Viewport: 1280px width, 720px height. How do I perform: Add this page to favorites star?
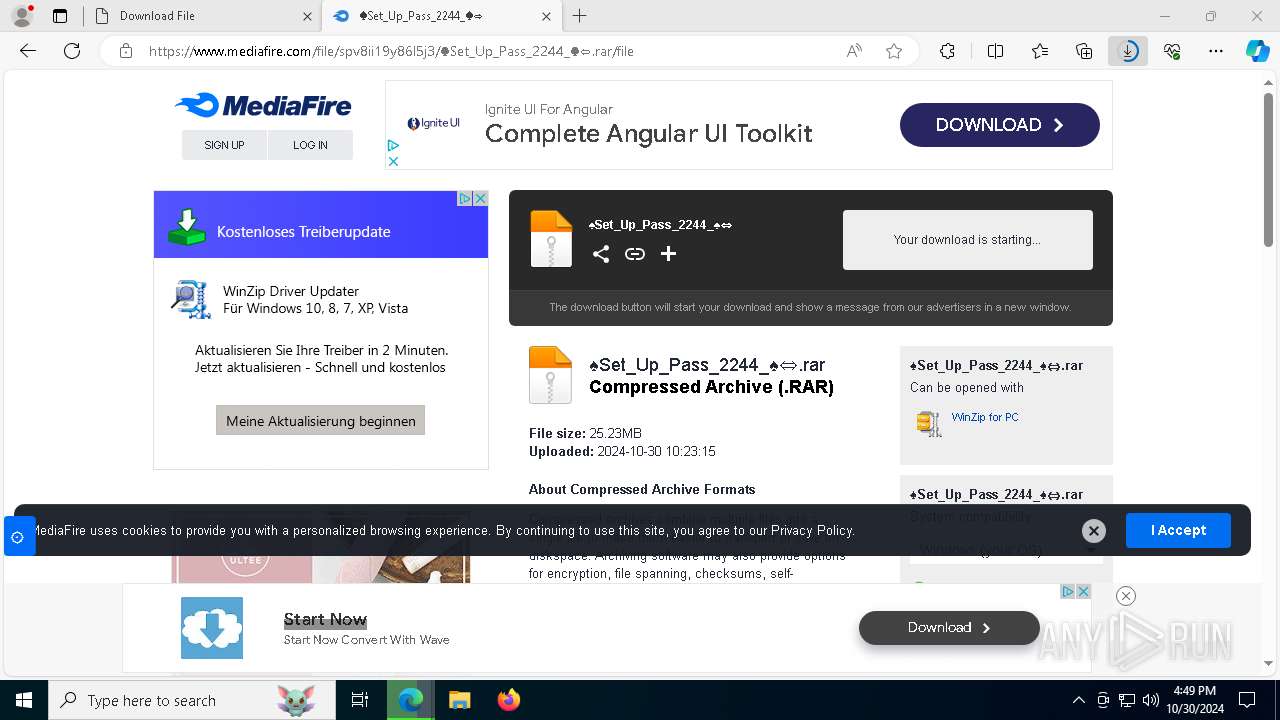894,51
